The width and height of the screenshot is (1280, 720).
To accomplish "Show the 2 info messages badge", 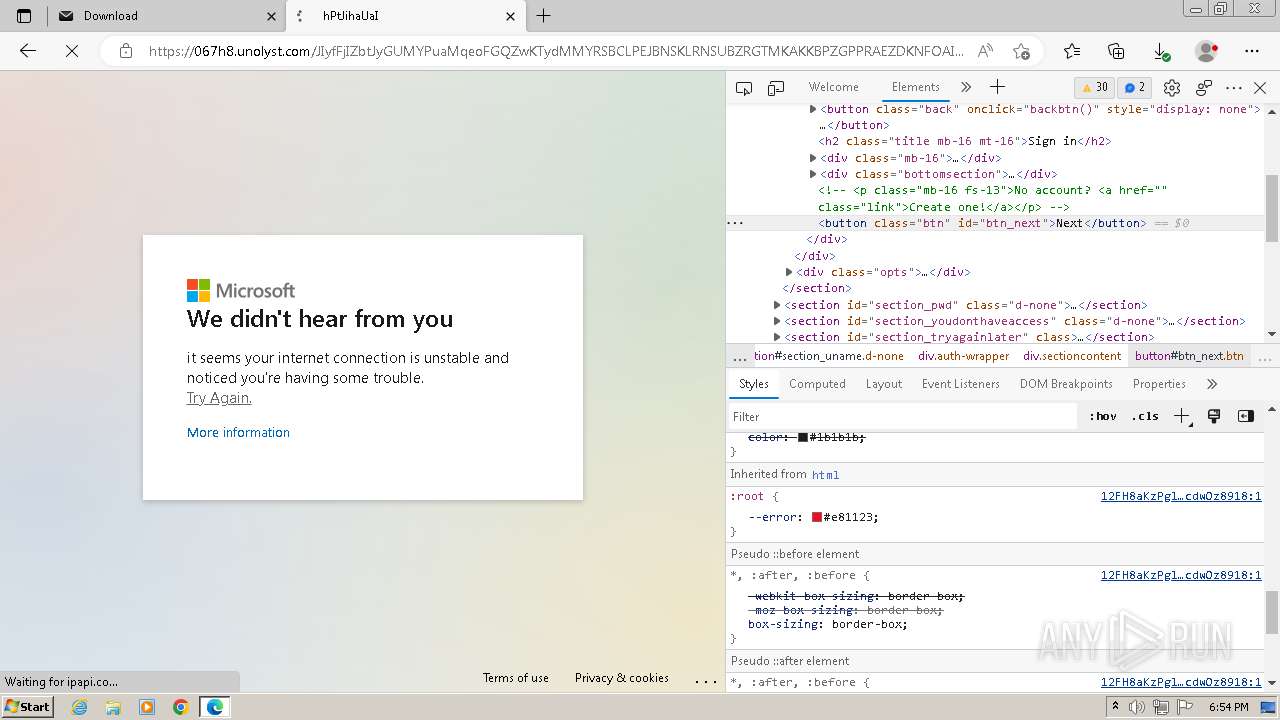I will tap(1133, 87).
